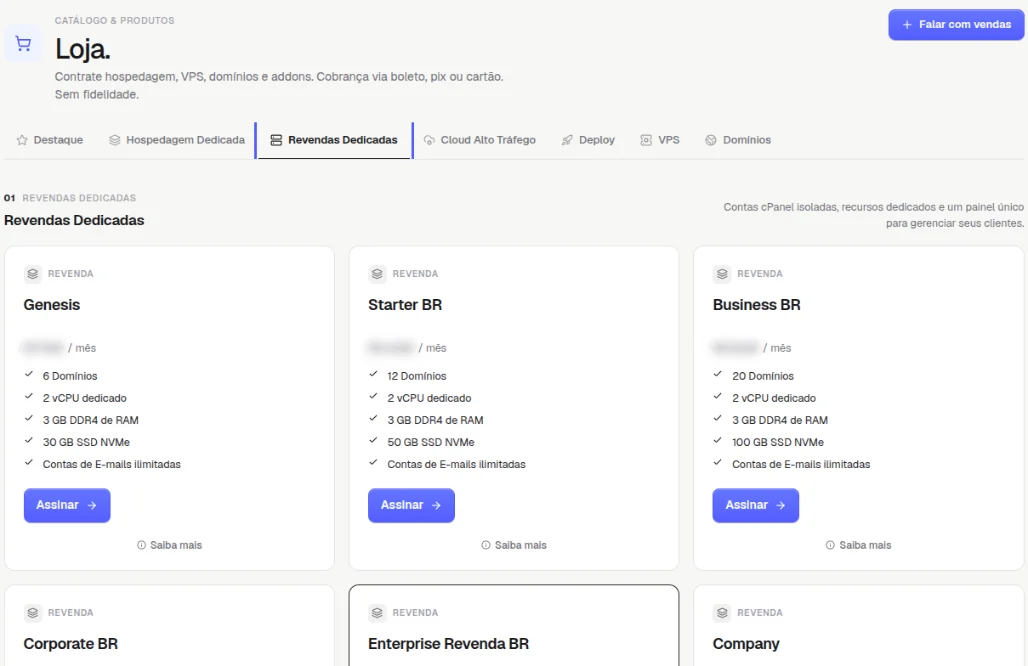The width and height of the screenshot is (1028, 666).
Task: Click the Genesis plan title
Action: pos(52,305)
